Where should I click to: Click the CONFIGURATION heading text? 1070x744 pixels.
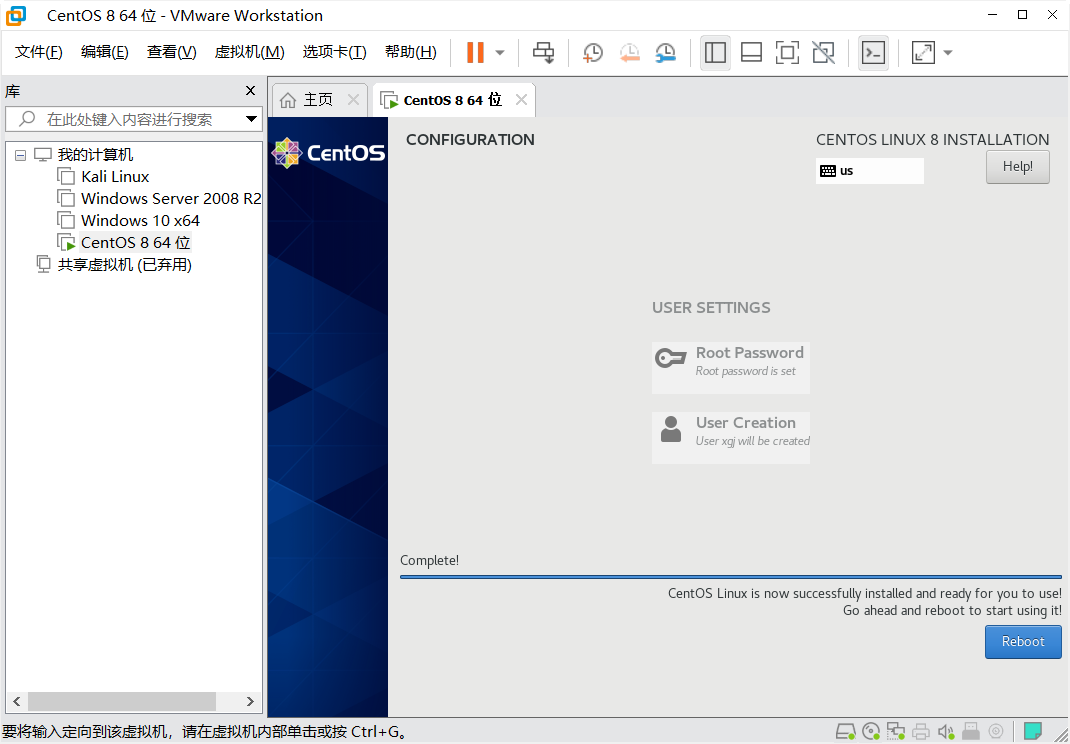[x=470, y=140]
